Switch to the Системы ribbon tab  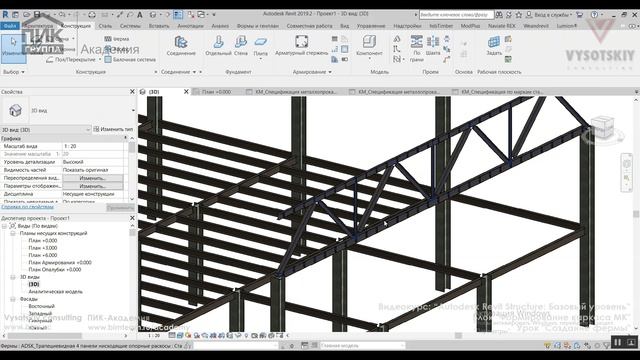[x=130, y=26]
